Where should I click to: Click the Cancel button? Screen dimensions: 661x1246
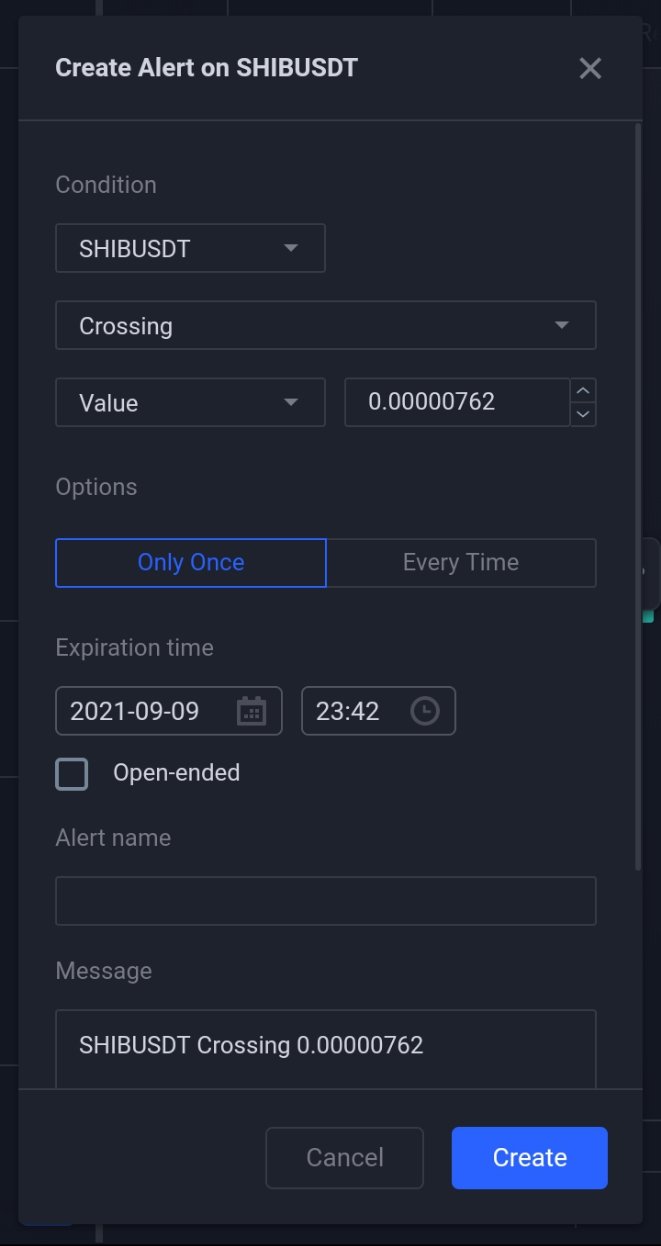tap(345, 1158)
